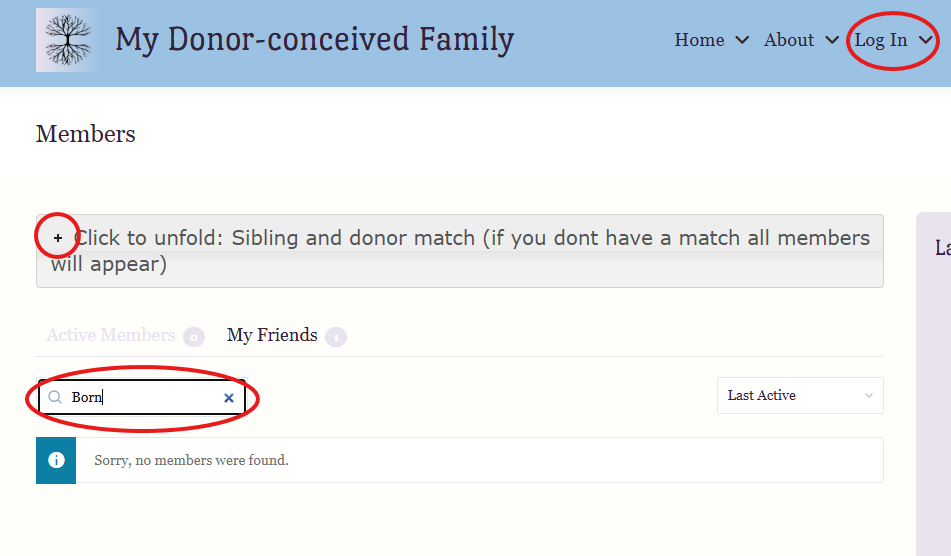Click the magnifier icon in member search
This screenshot has height=556, width=951.
pyautogui.click(x=56, y=397)
